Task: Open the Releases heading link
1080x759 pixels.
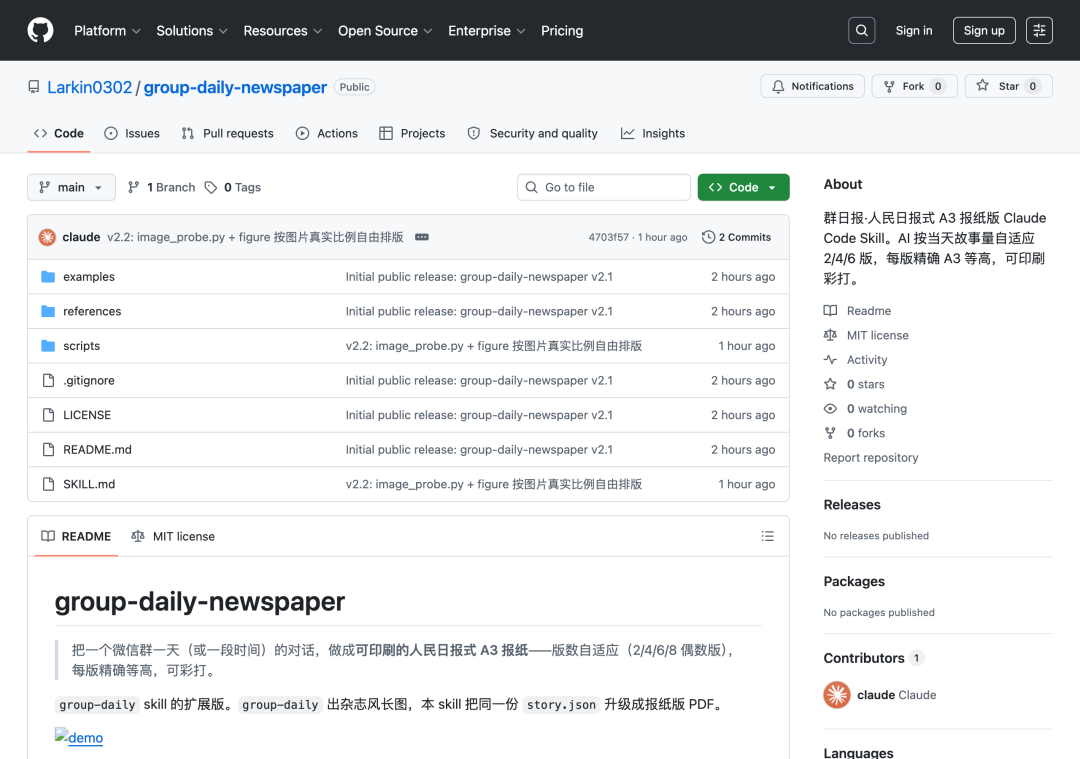Action: [852, 504]
